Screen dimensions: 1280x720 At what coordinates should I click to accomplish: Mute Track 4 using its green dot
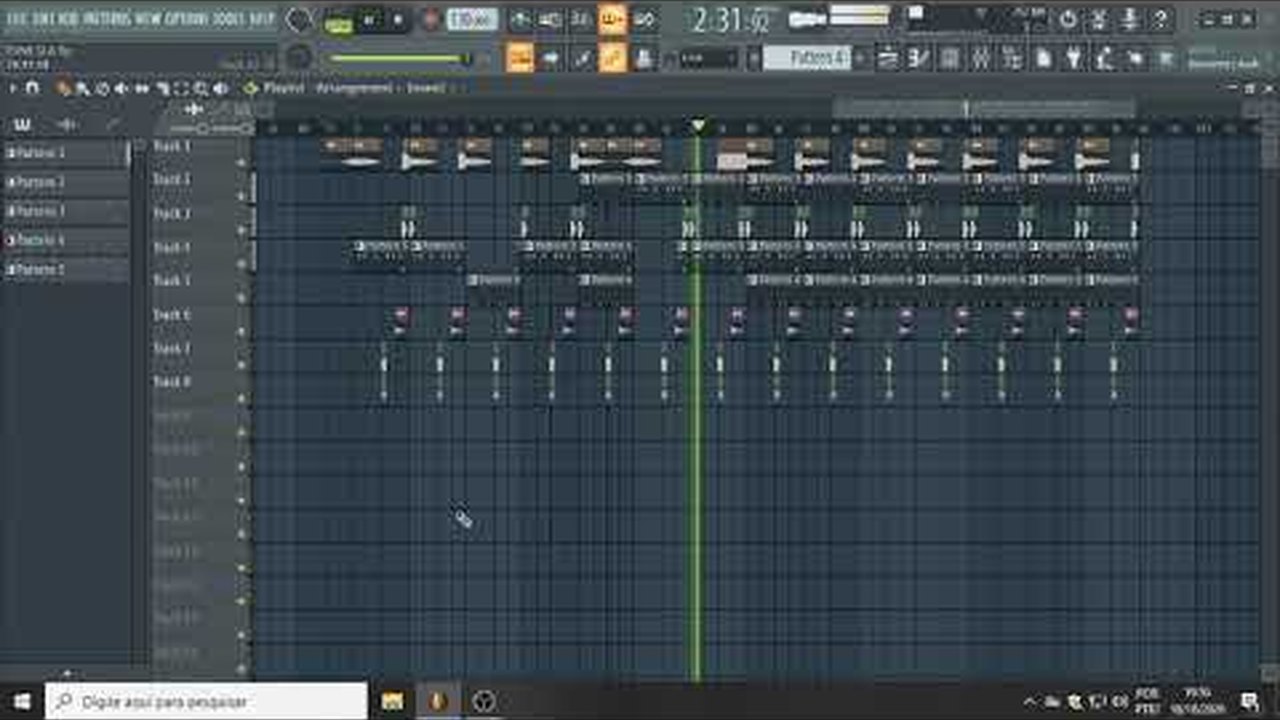241,264
